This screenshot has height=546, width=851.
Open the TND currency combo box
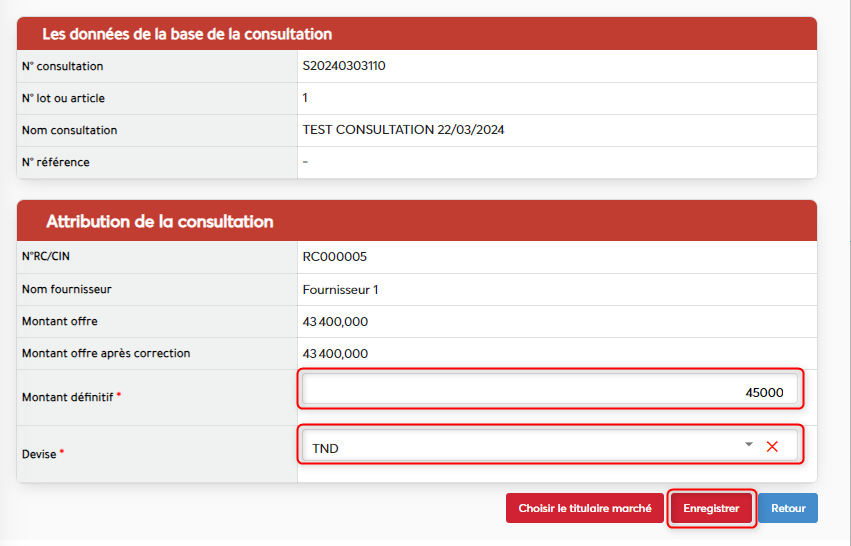[520, 448]
